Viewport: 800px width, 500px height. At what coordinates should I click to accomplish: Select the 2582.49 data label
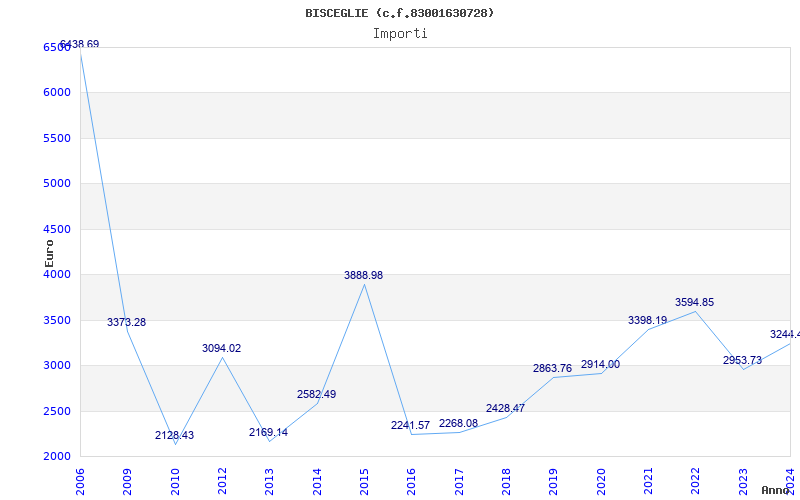[x=316, y=394]
